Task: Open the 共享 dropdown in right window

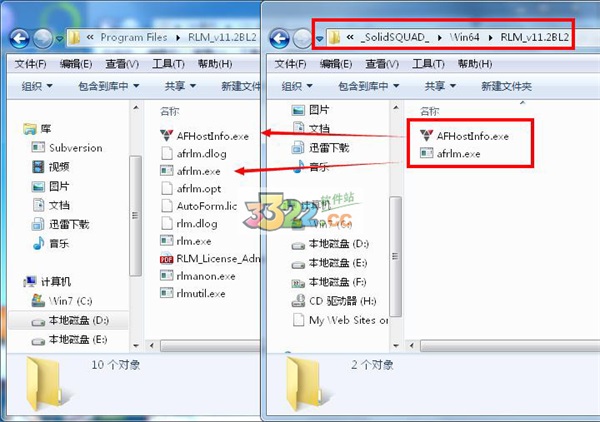Action: (x=440, y=86)
